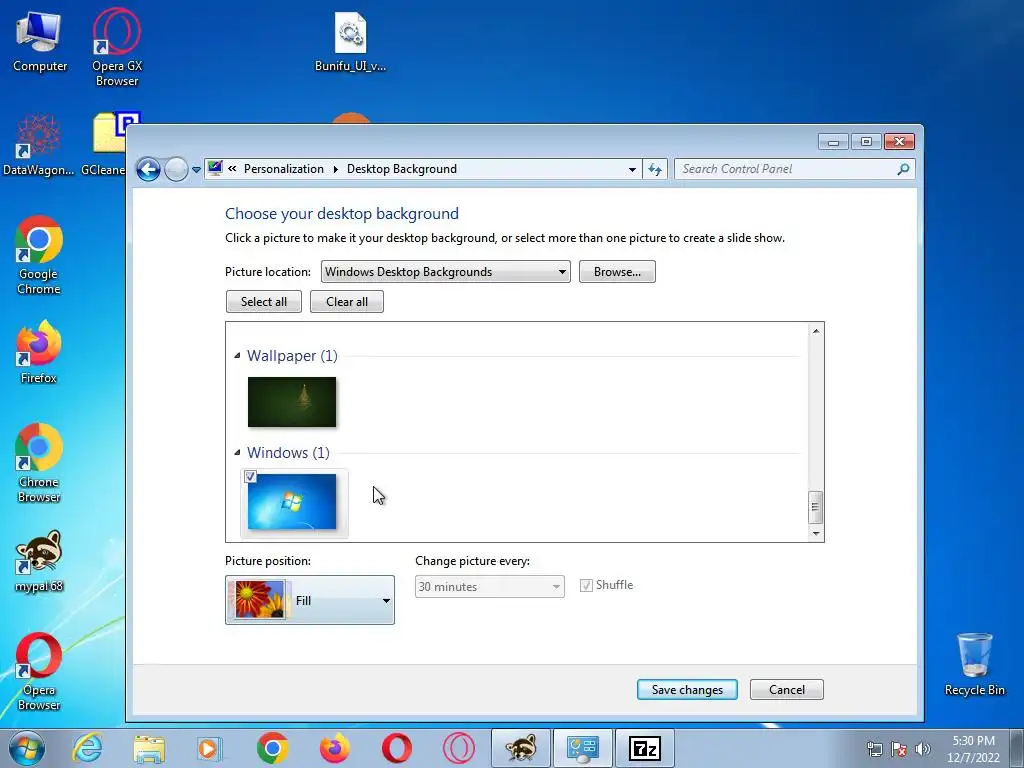
Task: Click the Personalization breadcrumb
Action: click(x=283, y=169)
